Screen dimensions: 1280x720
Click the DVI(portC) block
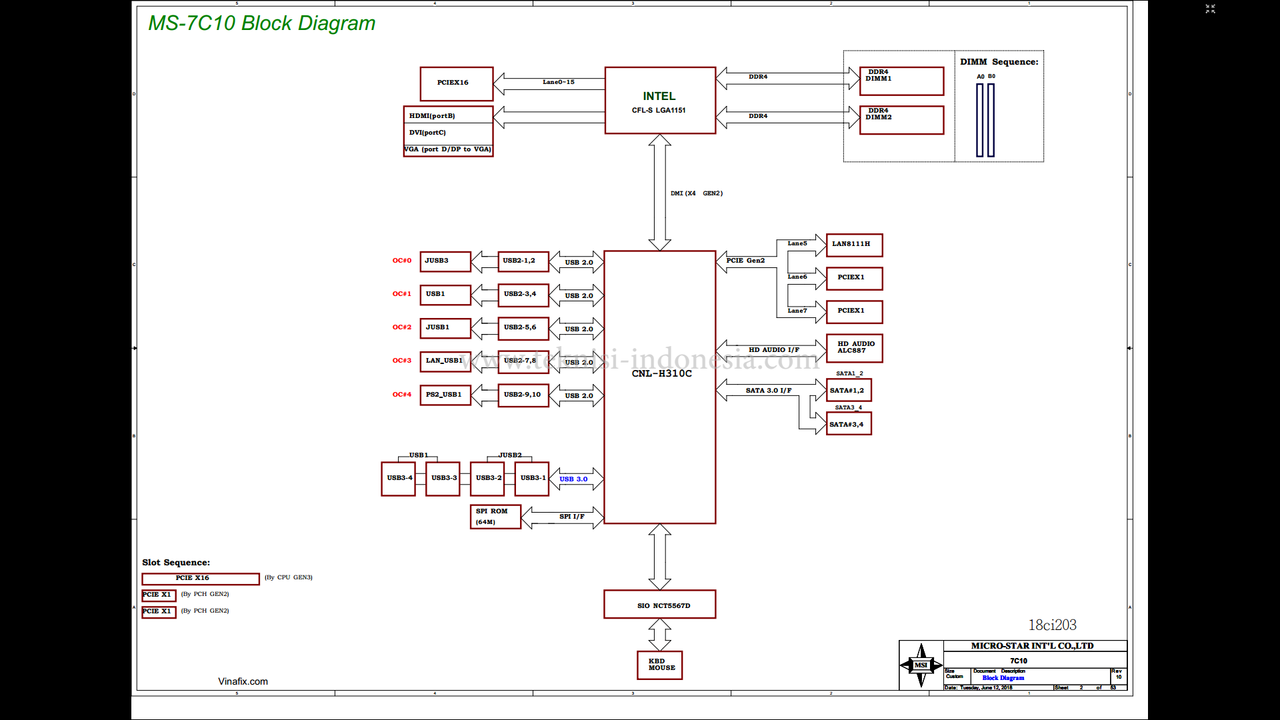point(448,132)
